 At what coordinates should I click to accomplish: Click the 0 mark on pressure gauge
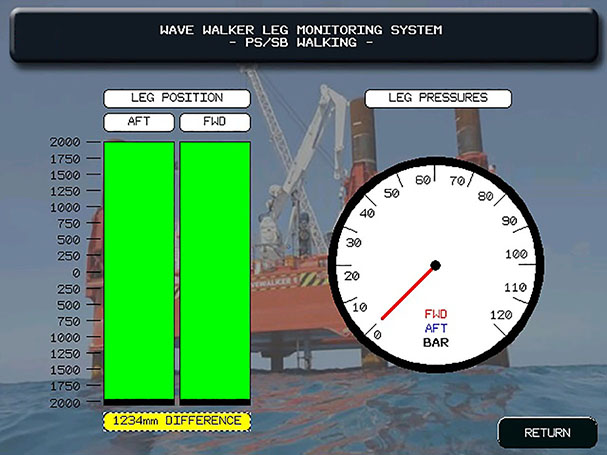[x=376, y=335]
